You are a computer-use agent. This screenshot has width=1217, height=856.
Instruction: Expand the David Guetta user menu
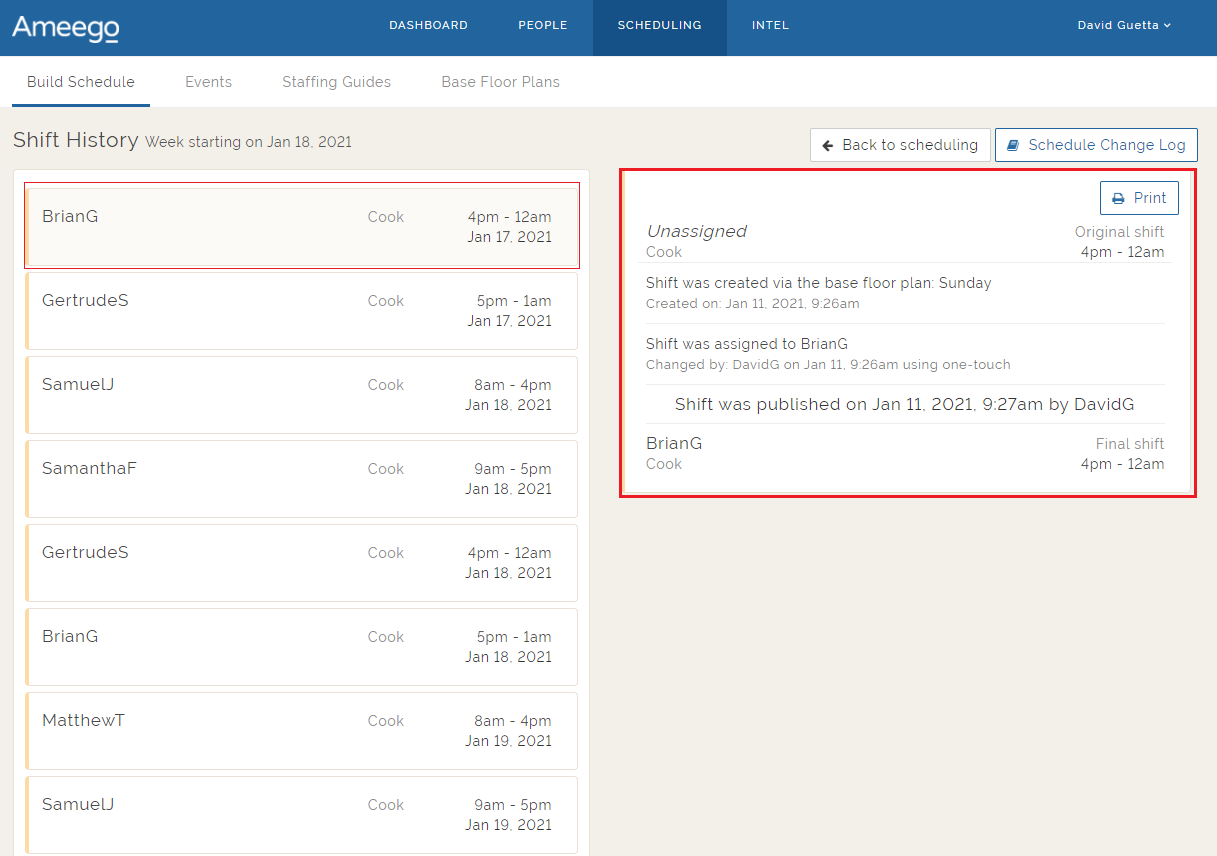[x=1124, y=25]
